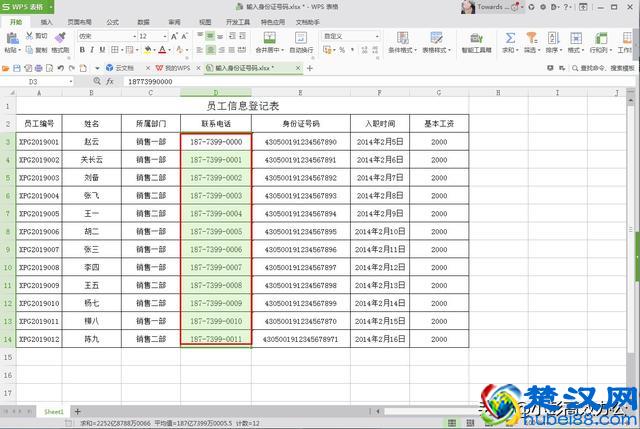The width and height of the screenshot is (640, 429).
Task: Expand the font color dropdown arrow
Action: 169,50
